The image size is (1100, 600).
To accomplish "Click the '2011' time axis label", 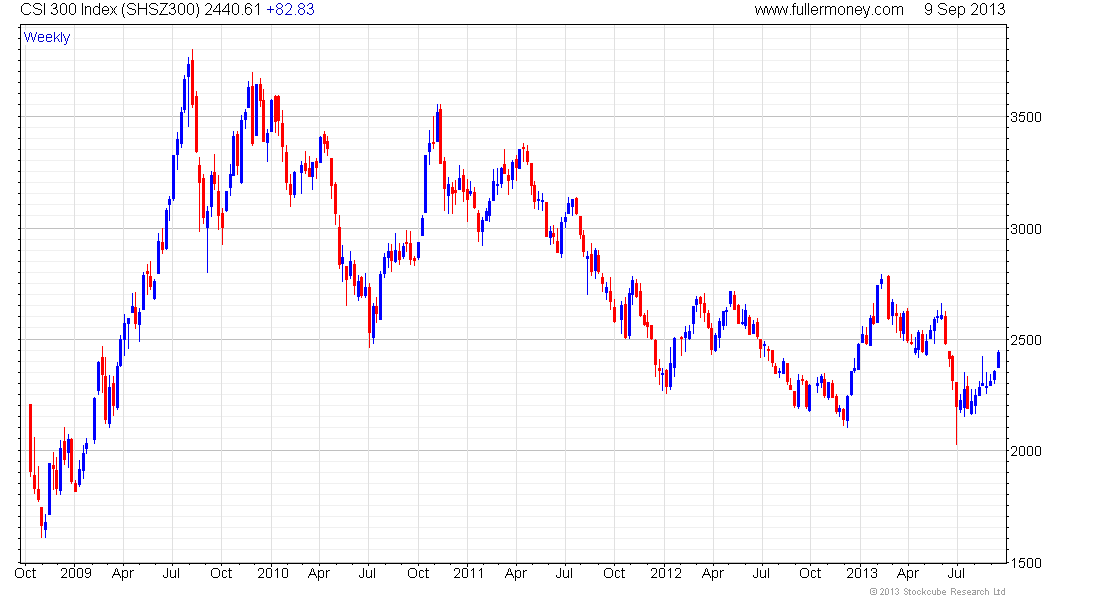I will 468,573.
